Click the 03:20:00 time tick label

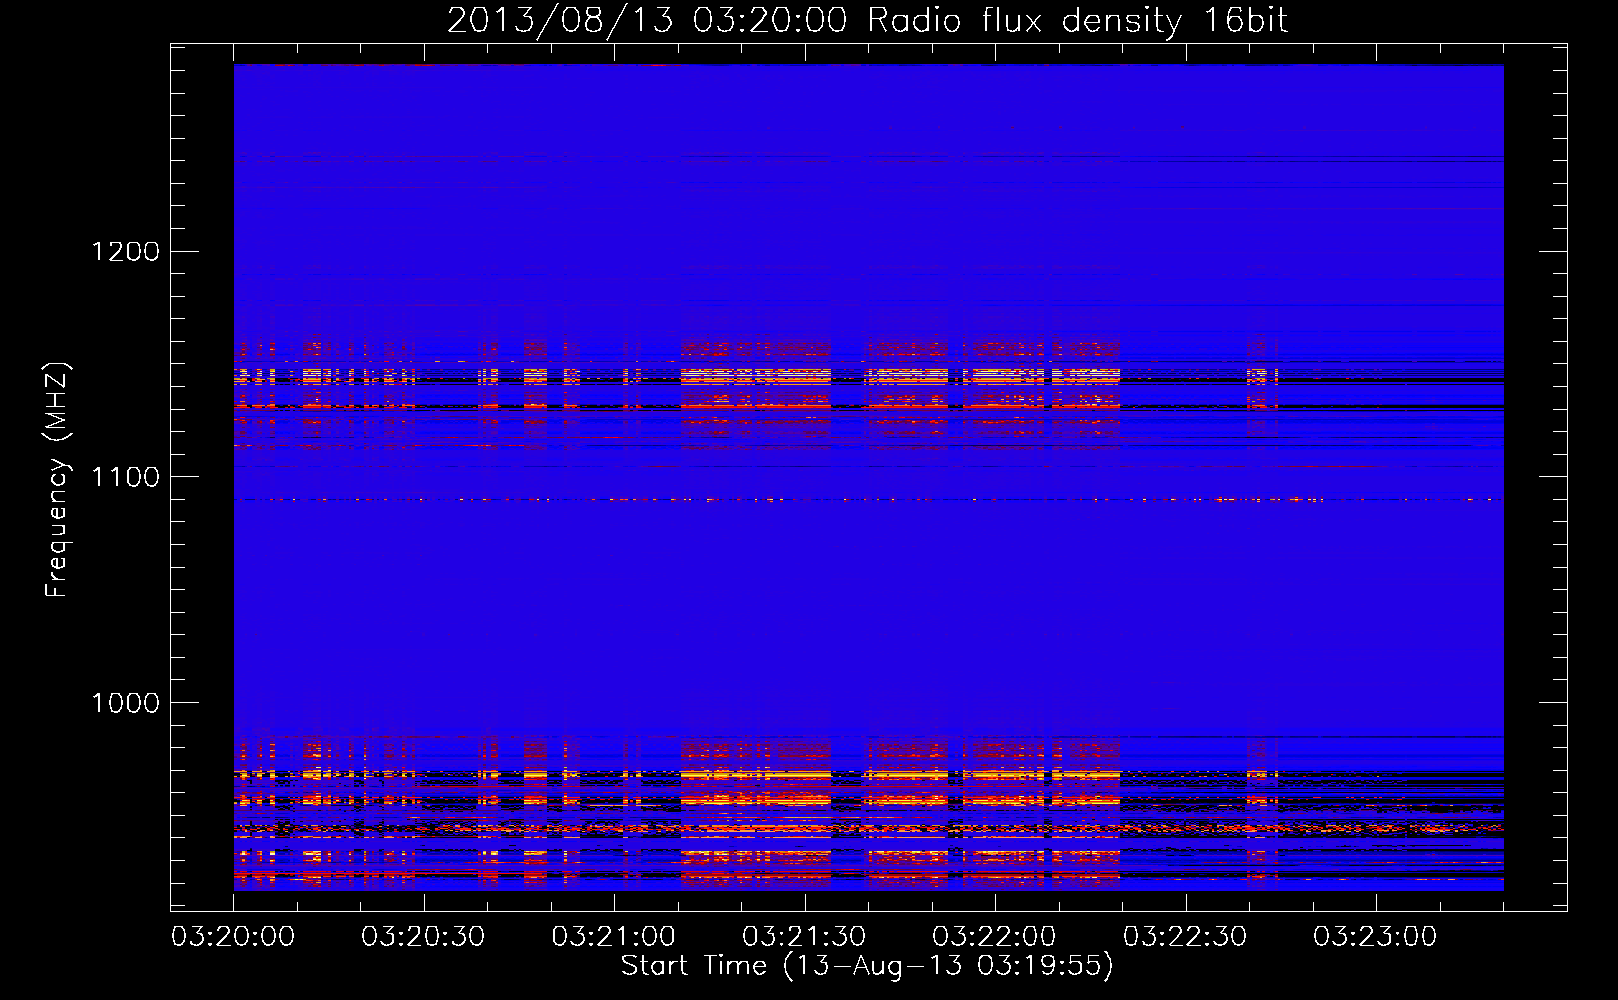point(233,936)
